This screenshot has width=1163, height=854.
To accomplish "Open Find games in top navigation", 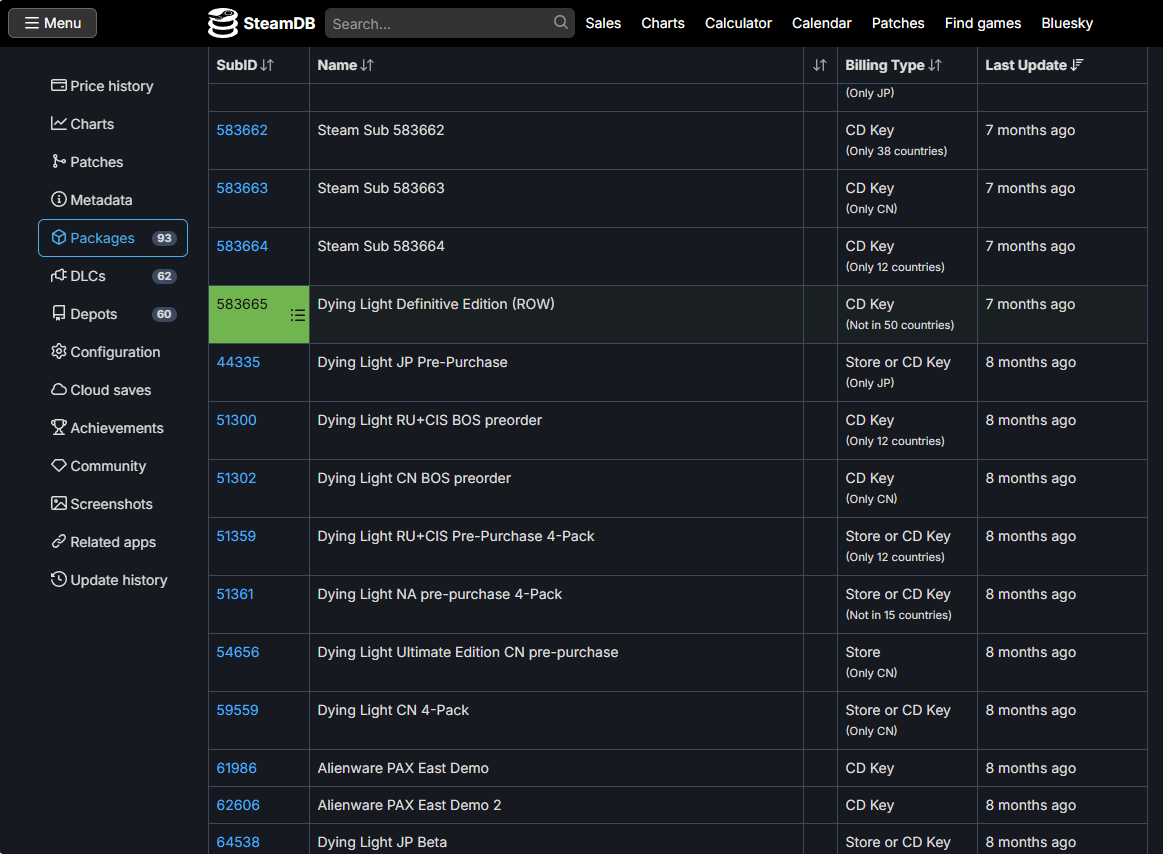I will 983,23.
